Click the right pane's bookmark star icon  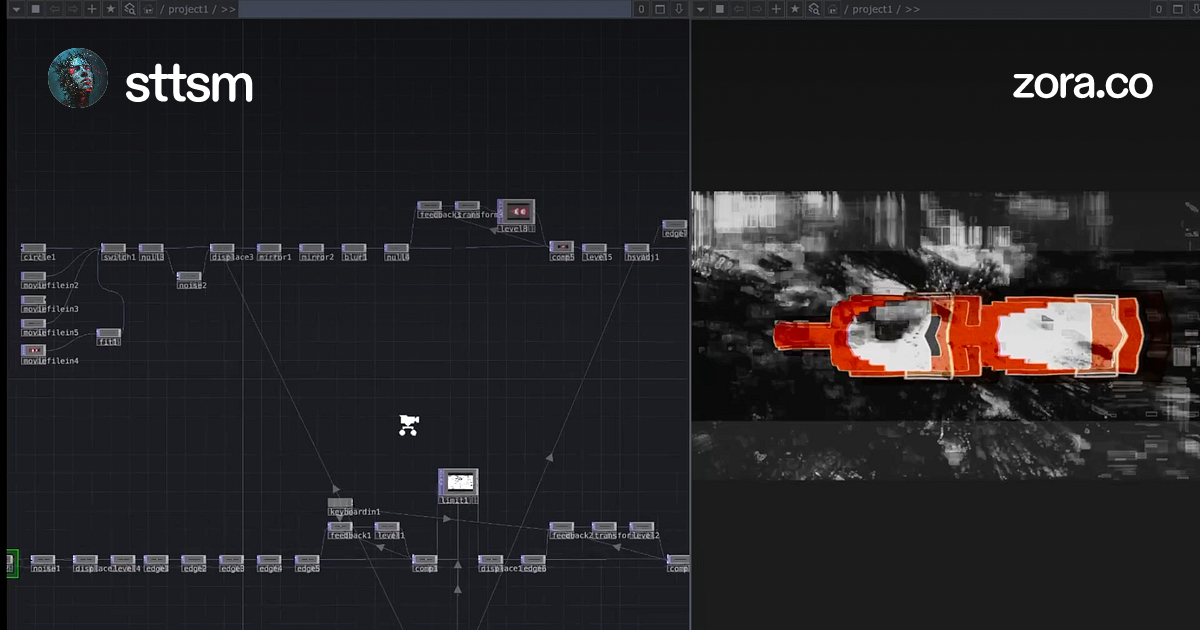coord(795,9)
